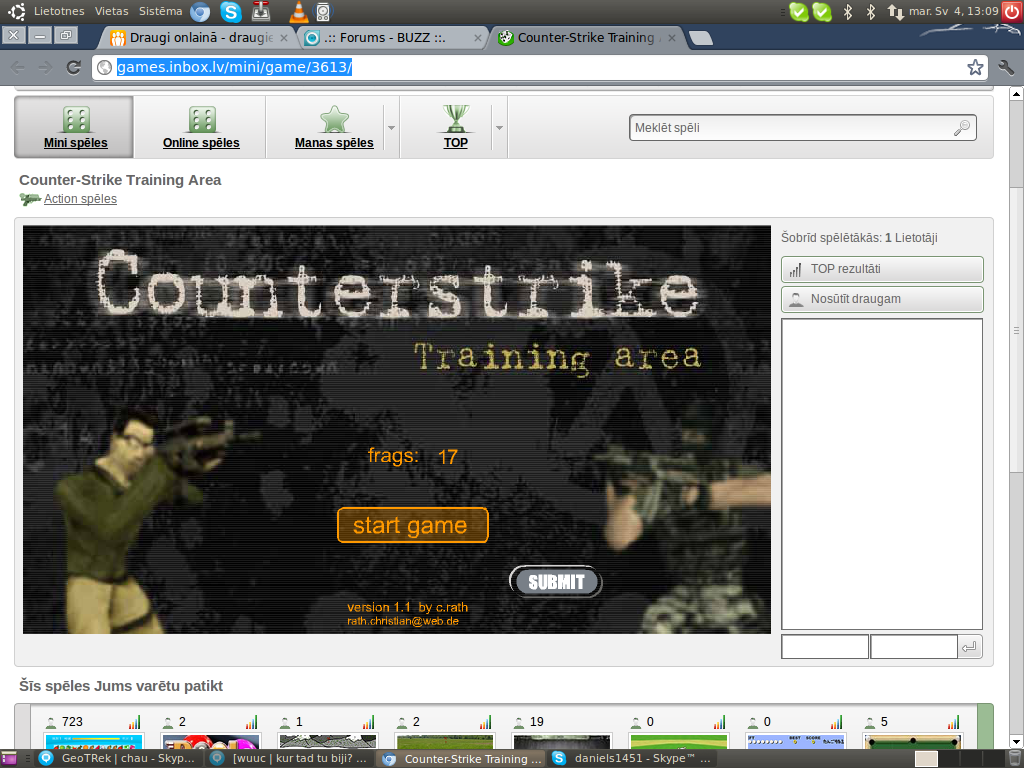Image resolution: width=1024 pixels, height=768 pixels.
Task: Open the TOP games tab
Action: [455, 127]
